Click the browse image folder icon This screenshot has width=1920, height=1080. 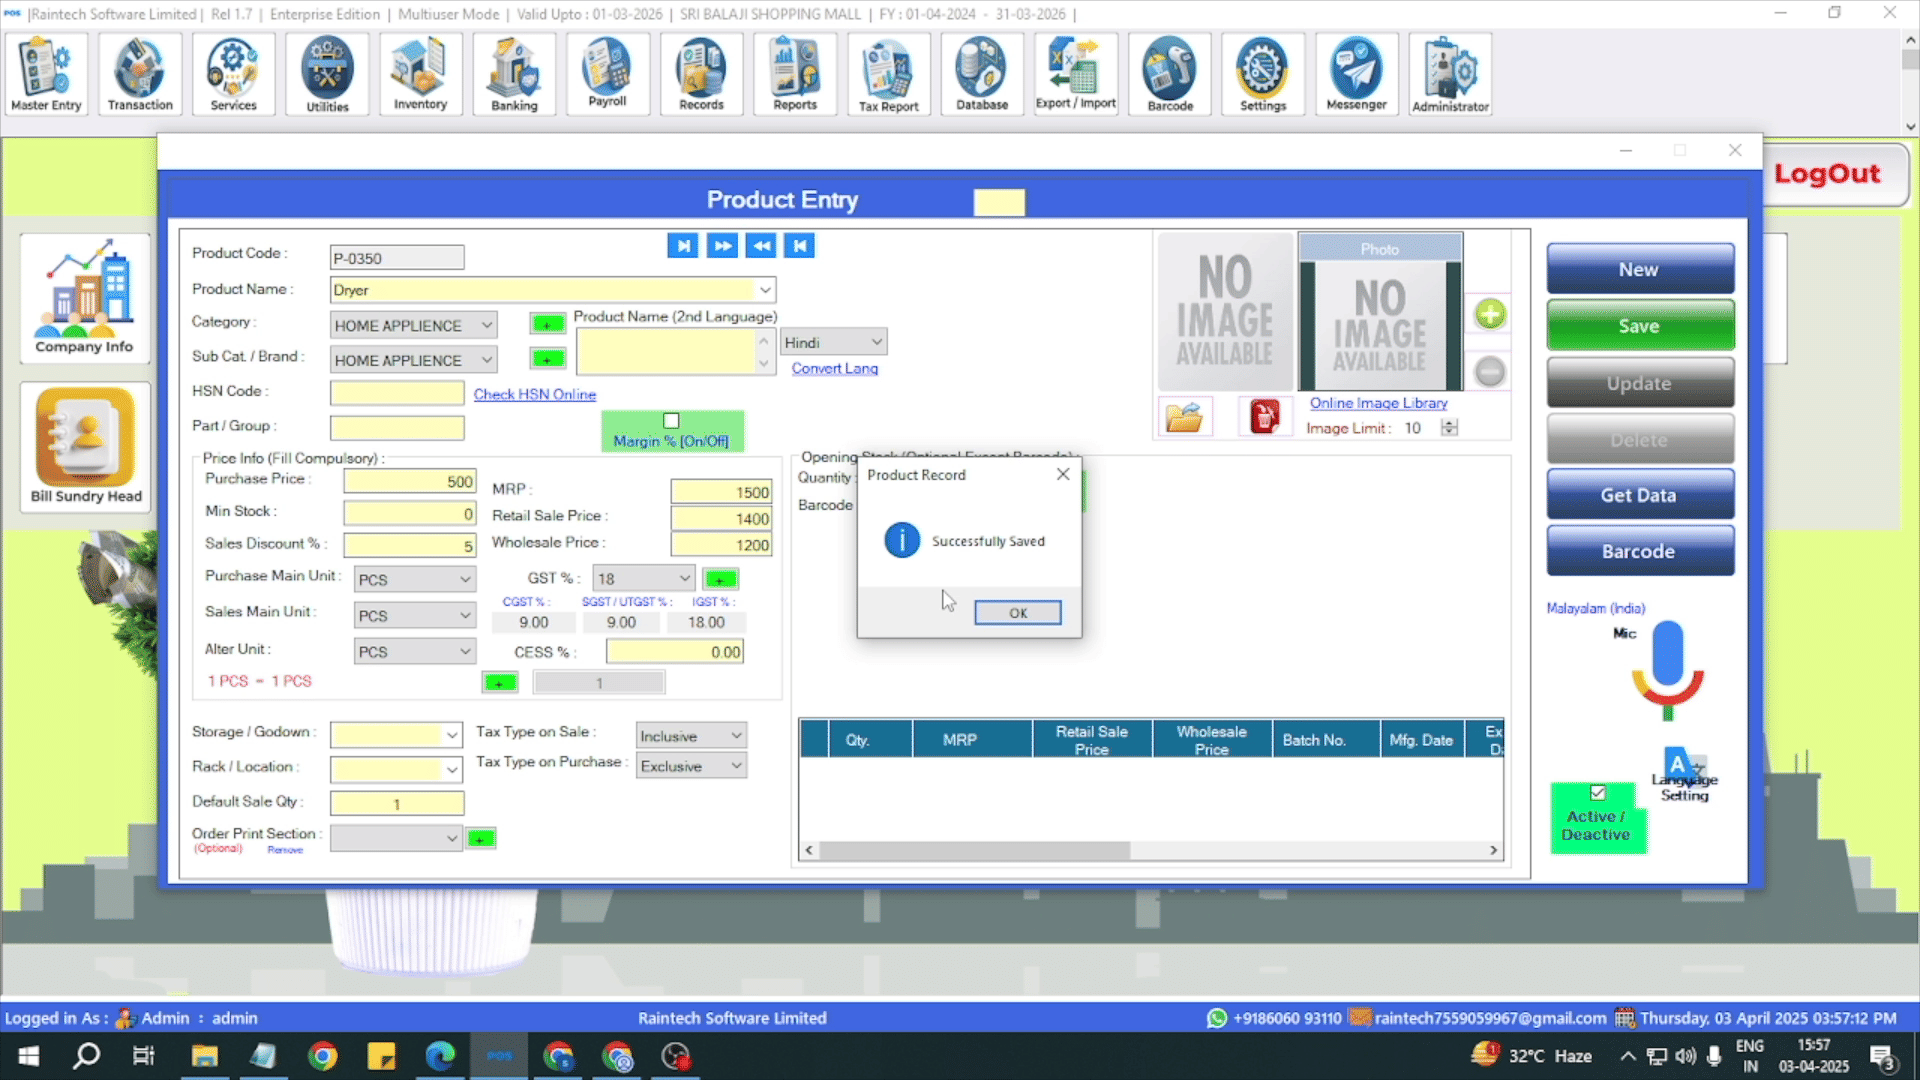[x=1184, y=417]
